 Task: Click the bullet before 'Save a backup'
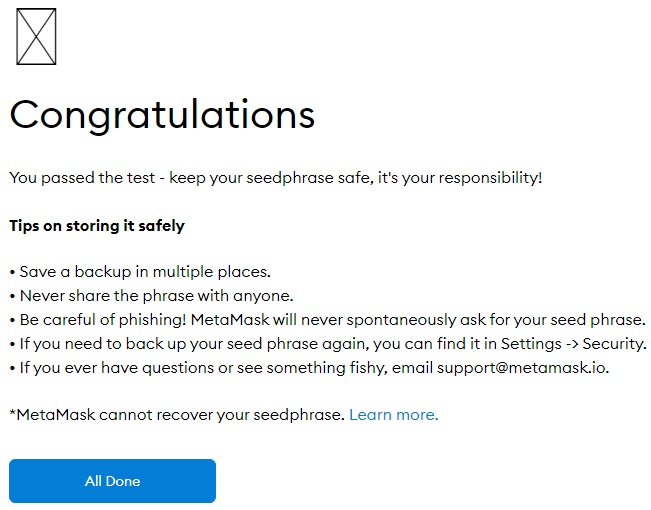[x=12, y=273]
